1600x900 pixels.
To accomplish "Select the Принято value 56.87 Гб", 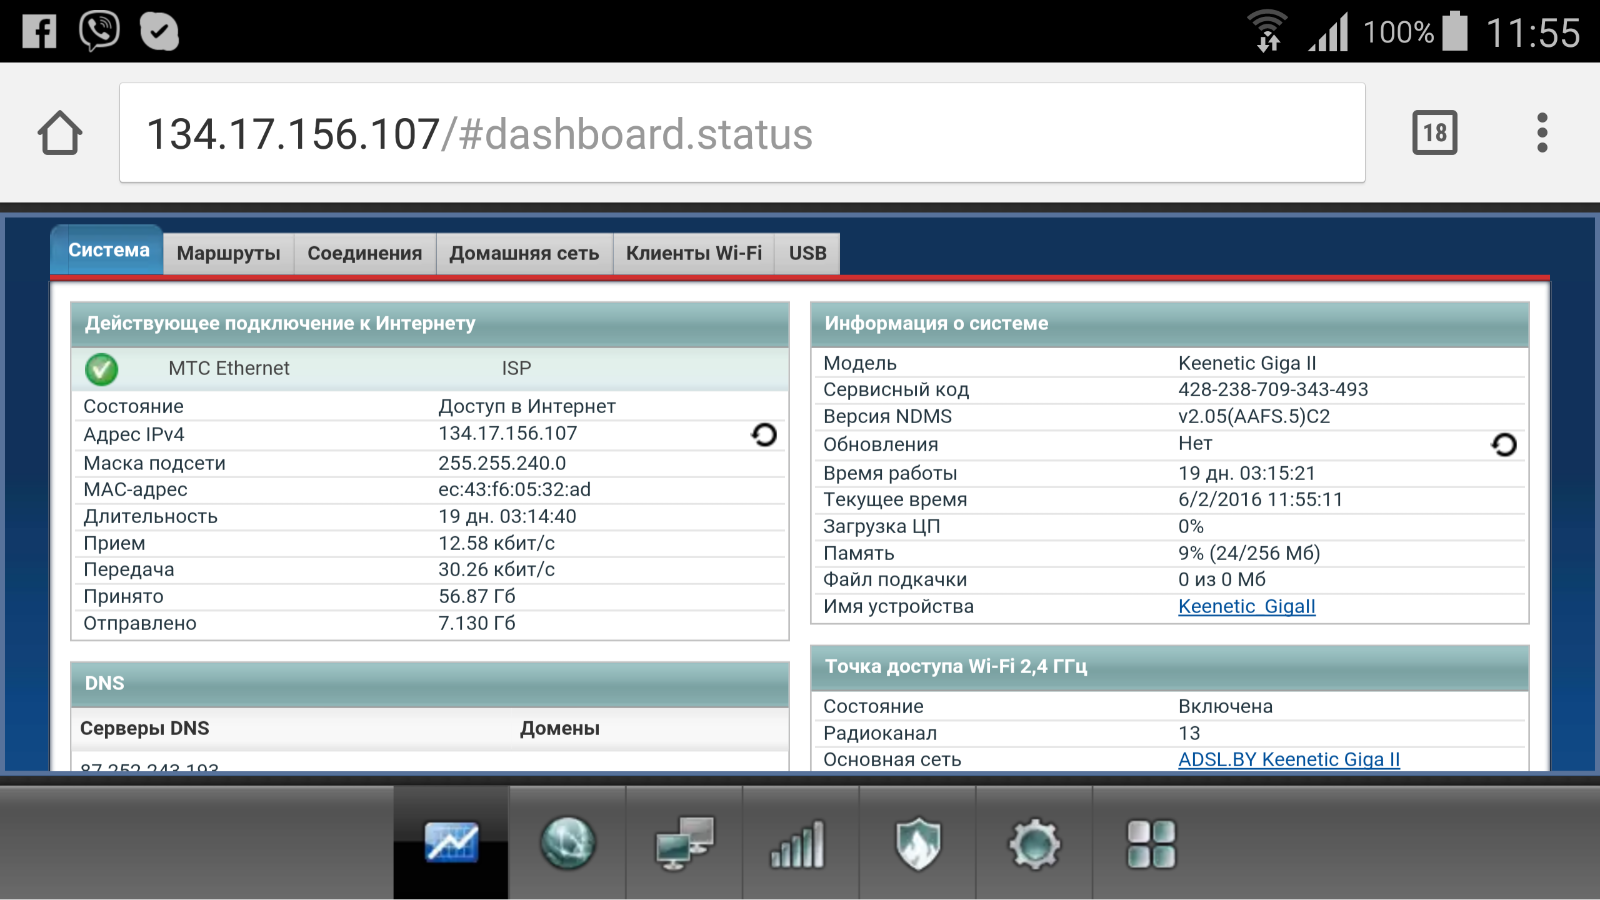I will click(x=477, y=596).
